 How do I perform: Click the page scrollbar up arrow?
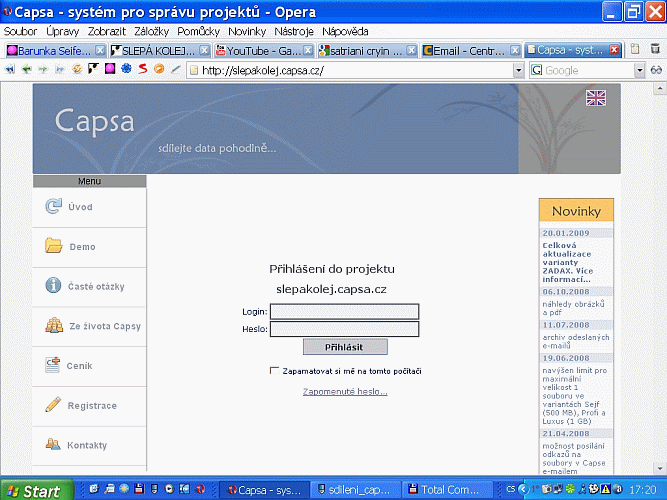(x=660, y=89)
